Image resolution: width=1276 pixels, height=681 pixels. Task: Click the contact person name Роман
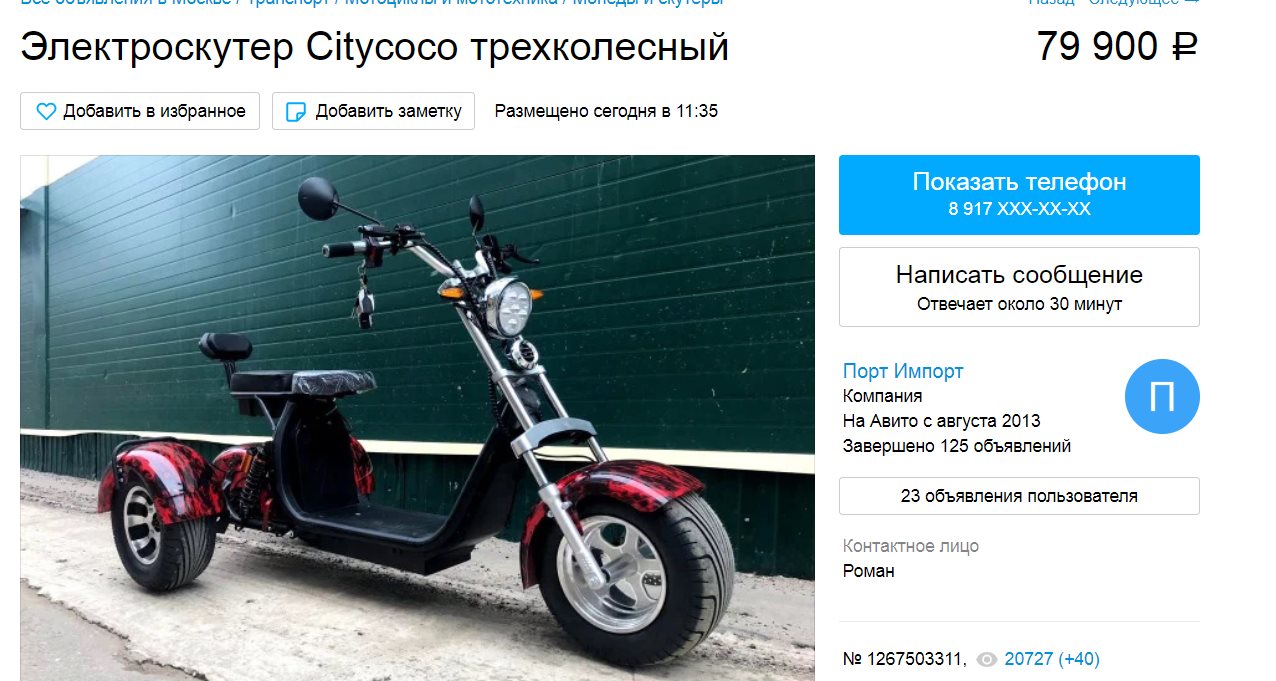[869, 571]
